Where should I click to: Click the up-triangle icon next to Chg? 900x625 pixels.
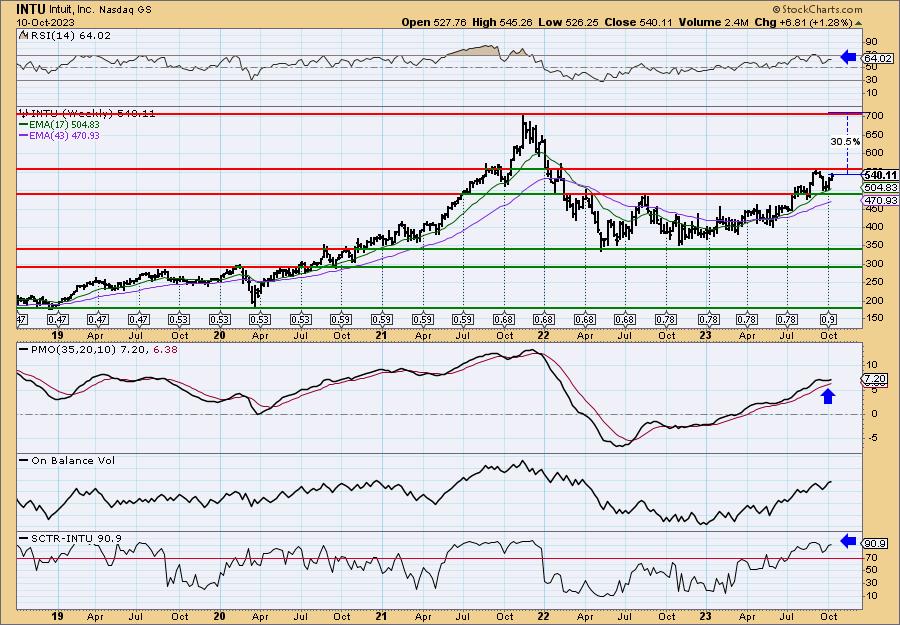click(859, 23)
